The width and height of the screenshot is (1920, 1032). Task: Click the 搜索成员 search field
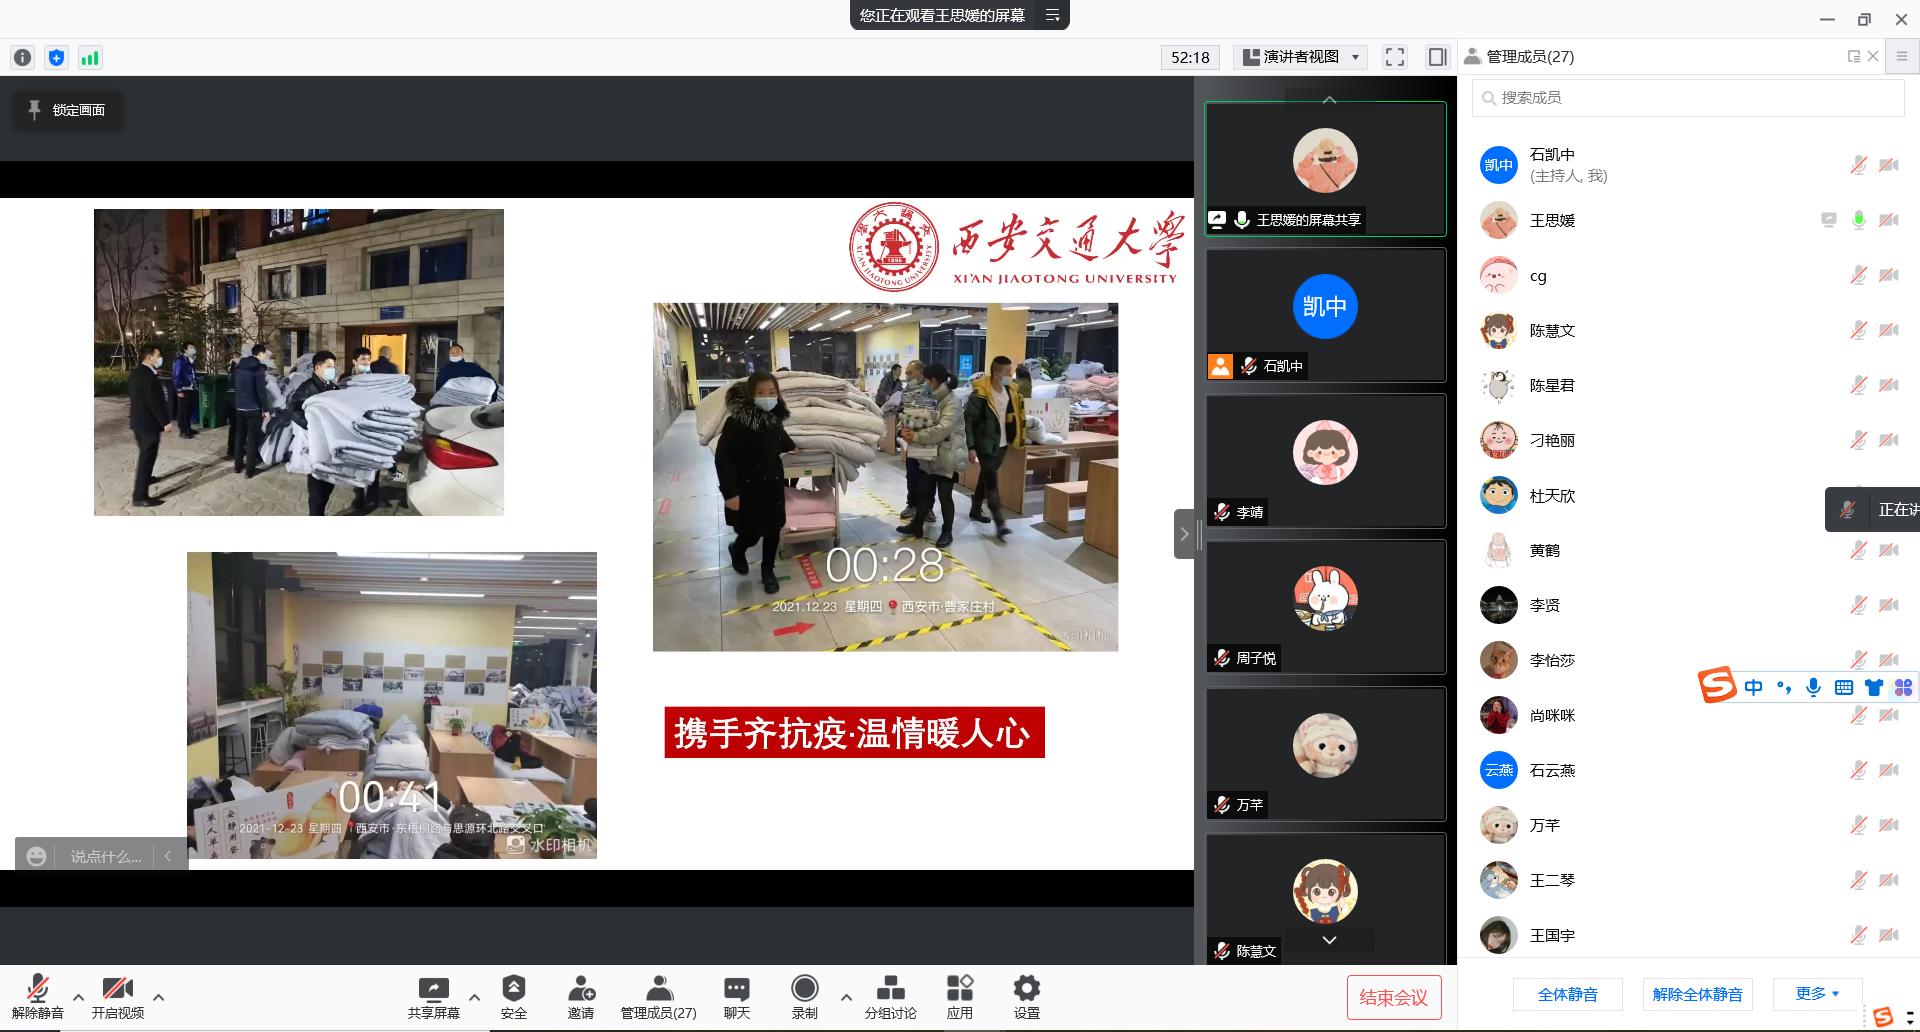tap(1688, 97)
